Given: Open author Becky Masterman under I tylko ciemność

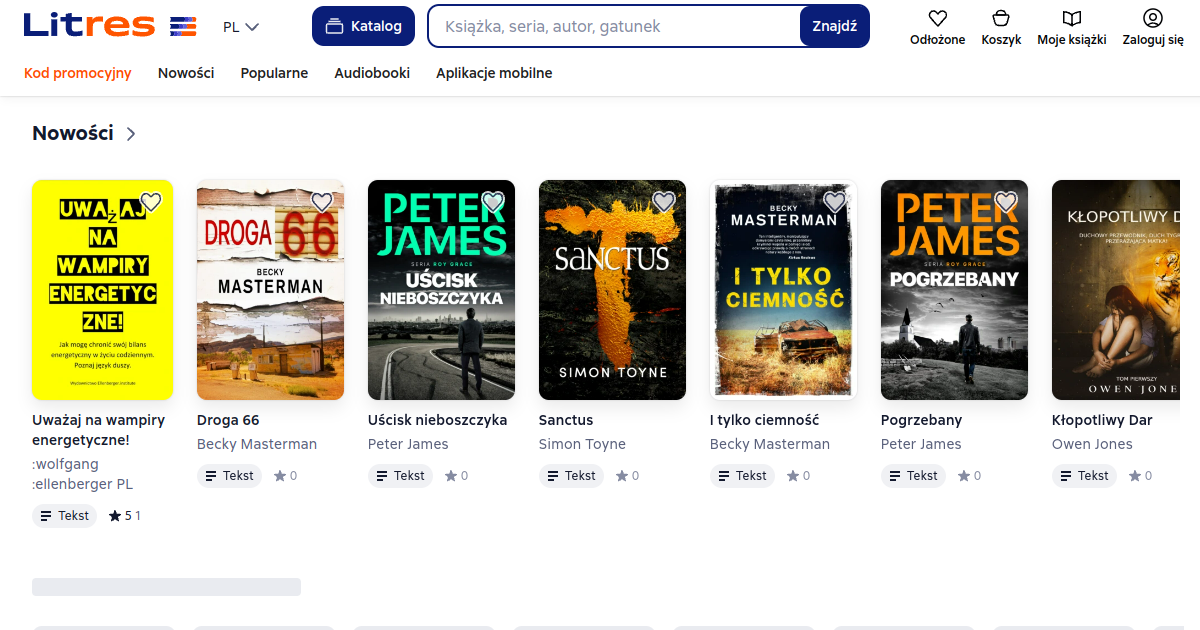Looking at the screenshot, I should (x=770, y=444).
